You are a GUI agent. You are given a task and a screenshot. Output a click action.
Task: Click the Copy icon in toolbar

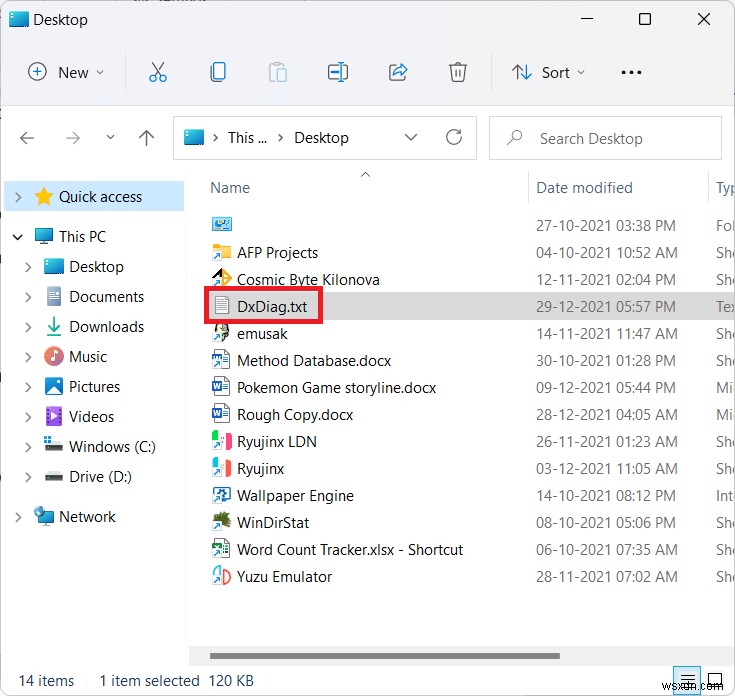coord(218,72)
